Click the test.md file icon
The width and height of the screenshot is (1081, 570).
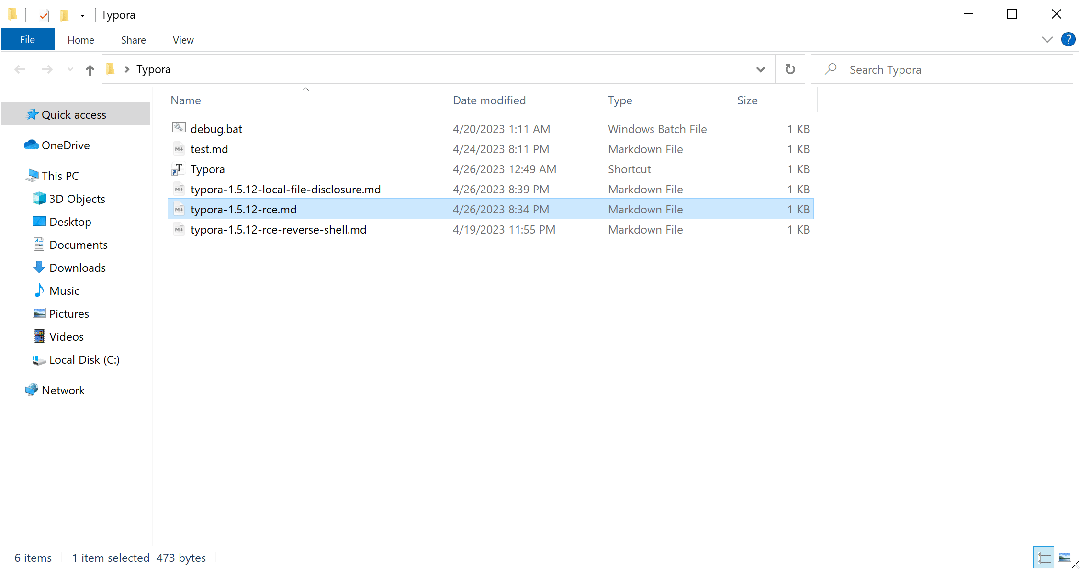point(179,149)
